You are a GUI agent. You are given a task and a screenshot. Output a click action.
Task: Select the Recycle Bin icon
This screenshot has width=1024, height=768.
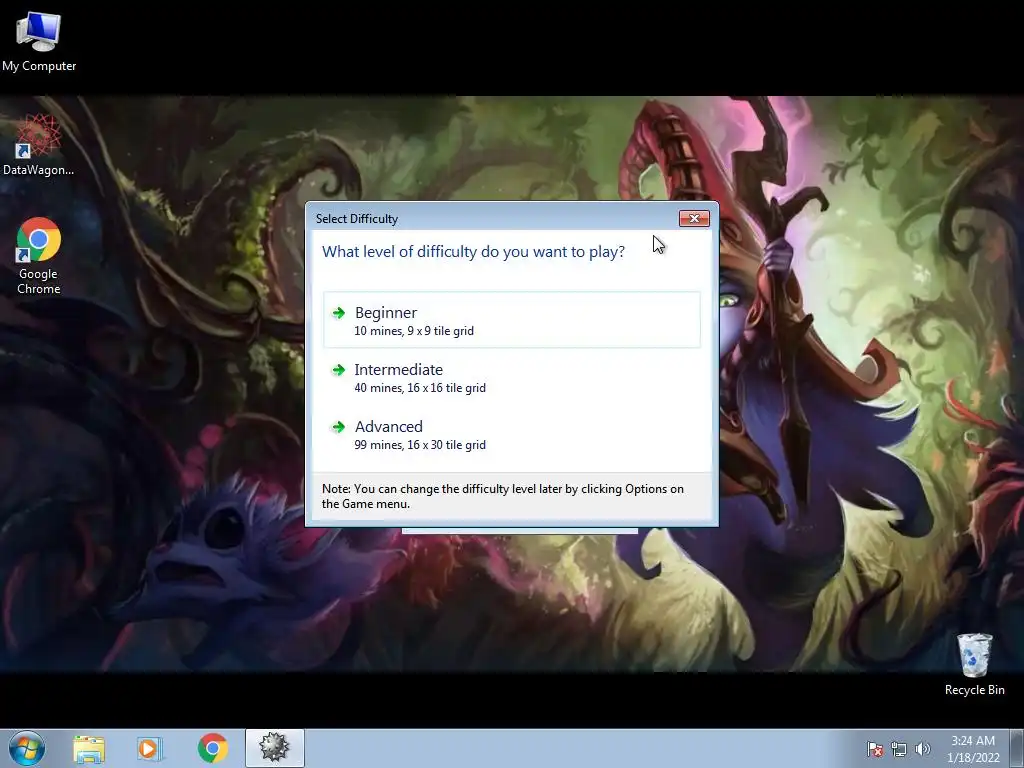point(974,664)
